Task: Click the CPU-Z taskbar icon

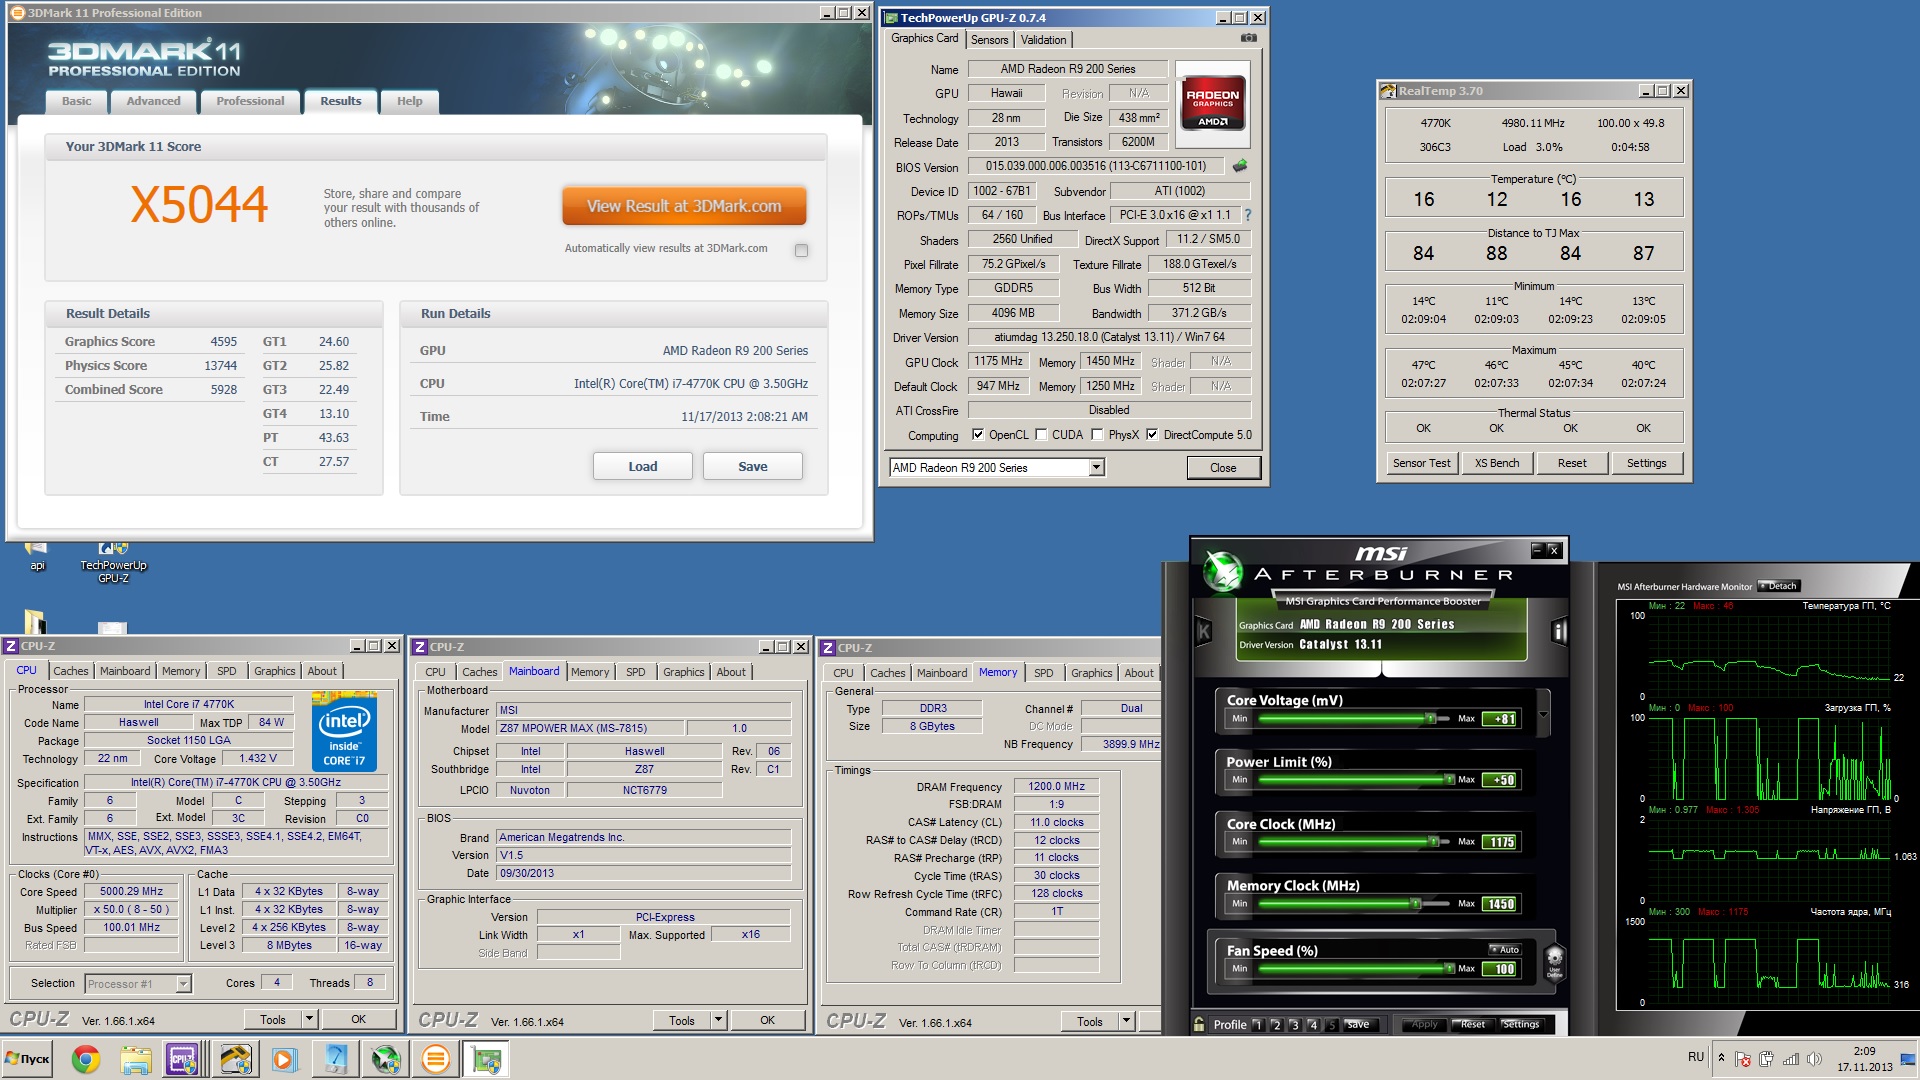Action: [x=183, y=1059]
